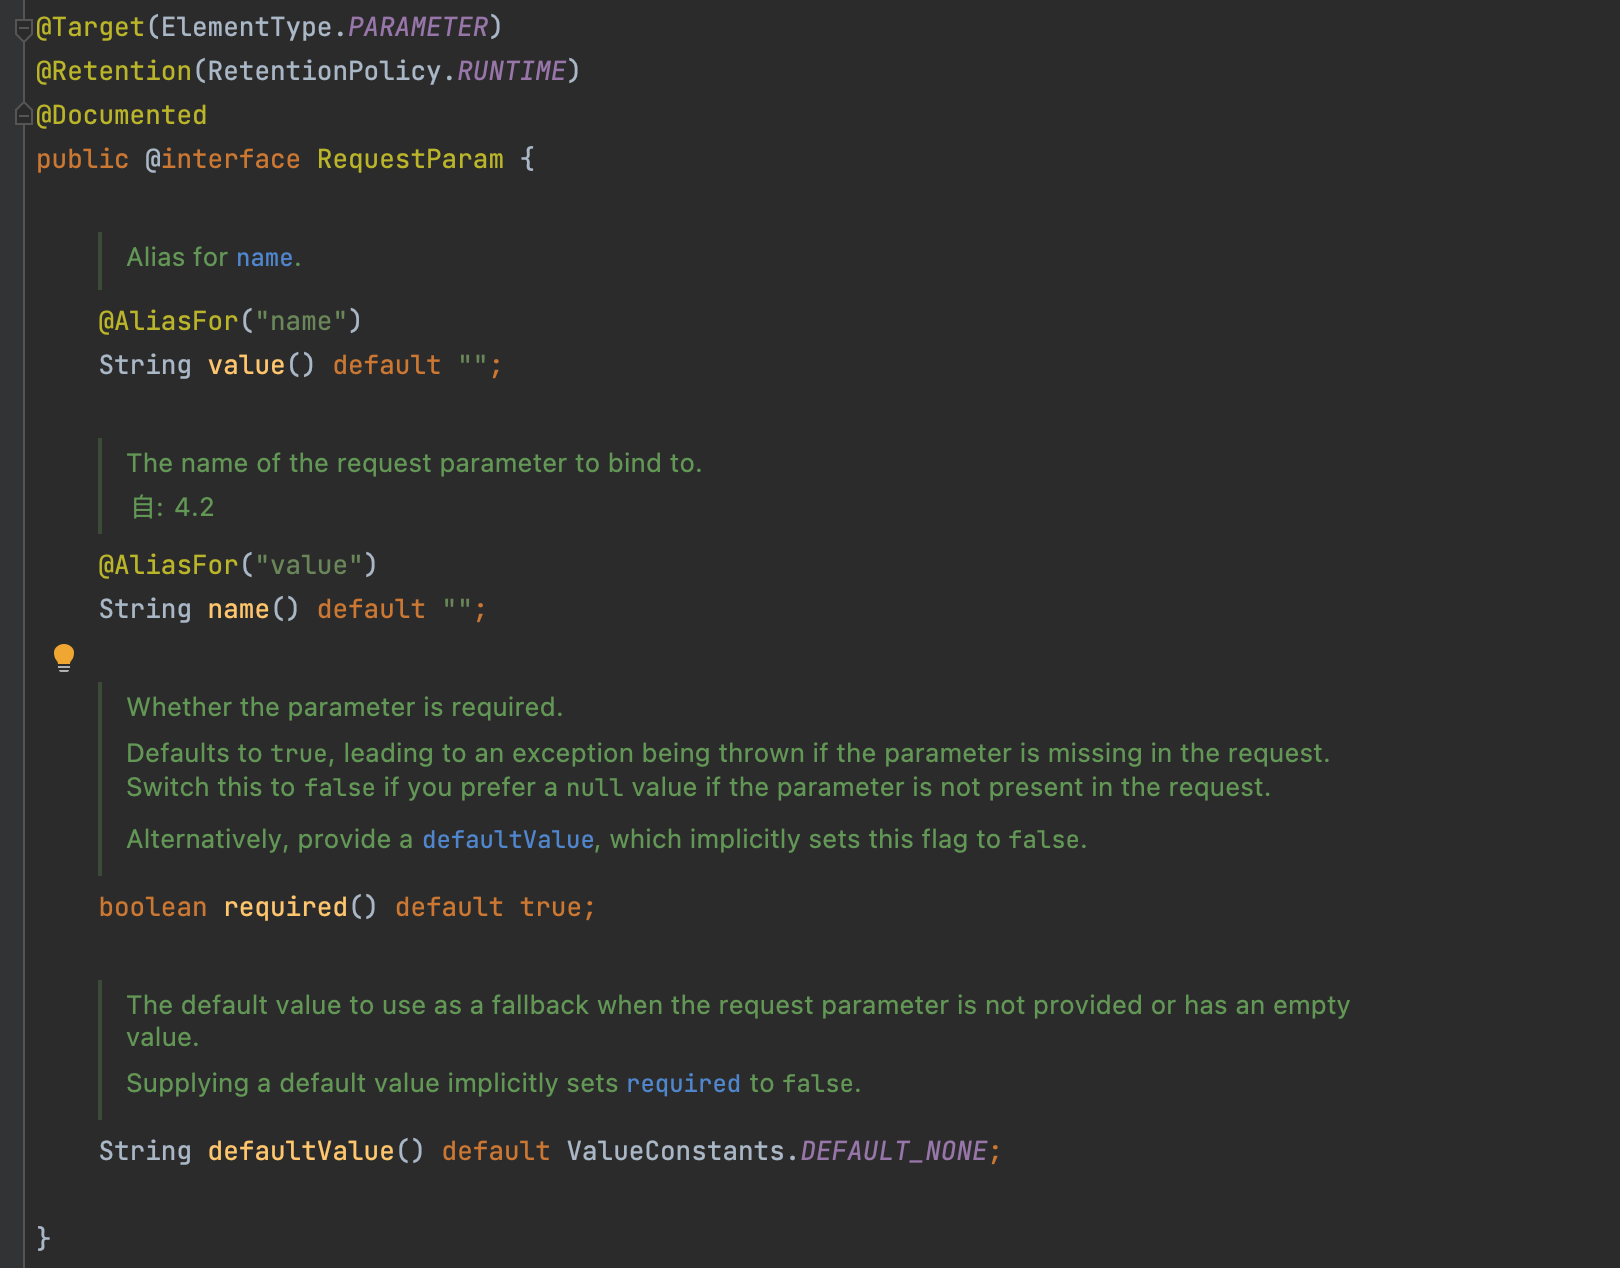The height and width of the screenshot is (1268, 1620).
Task: Click the String type before defaultValue()
Action: pos(145,1151)
